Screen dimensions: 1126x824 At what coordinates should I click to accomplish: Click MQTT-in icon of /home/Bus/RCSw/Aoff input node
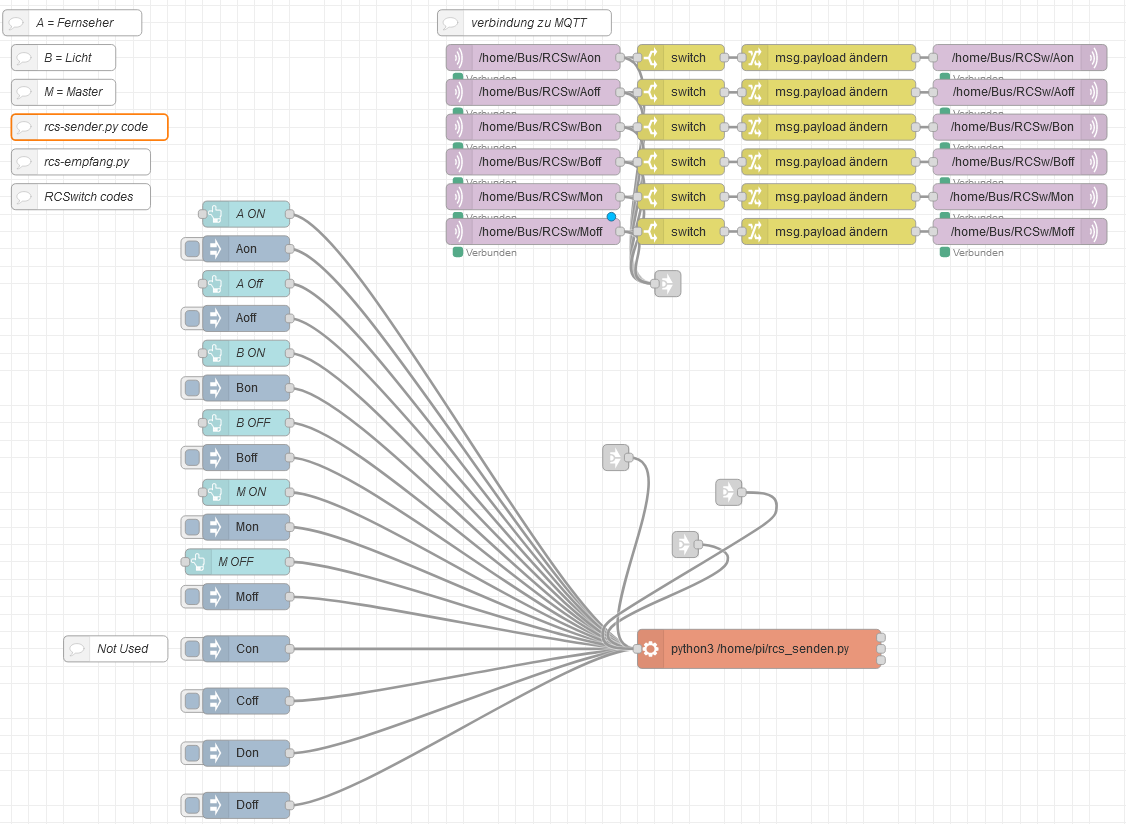[459, 92]
